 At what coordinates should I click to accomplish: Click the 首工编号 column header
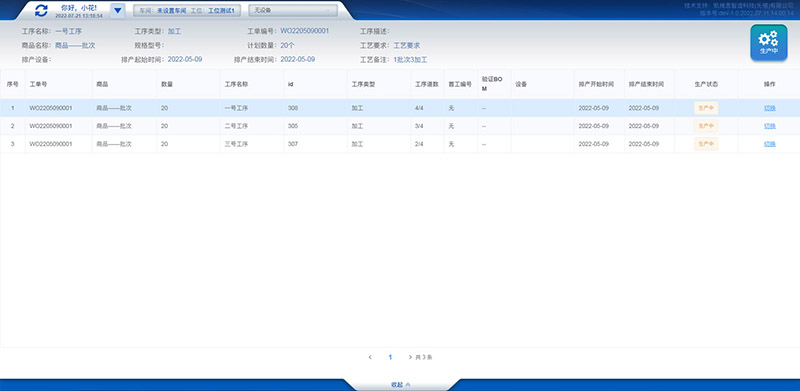460,84
